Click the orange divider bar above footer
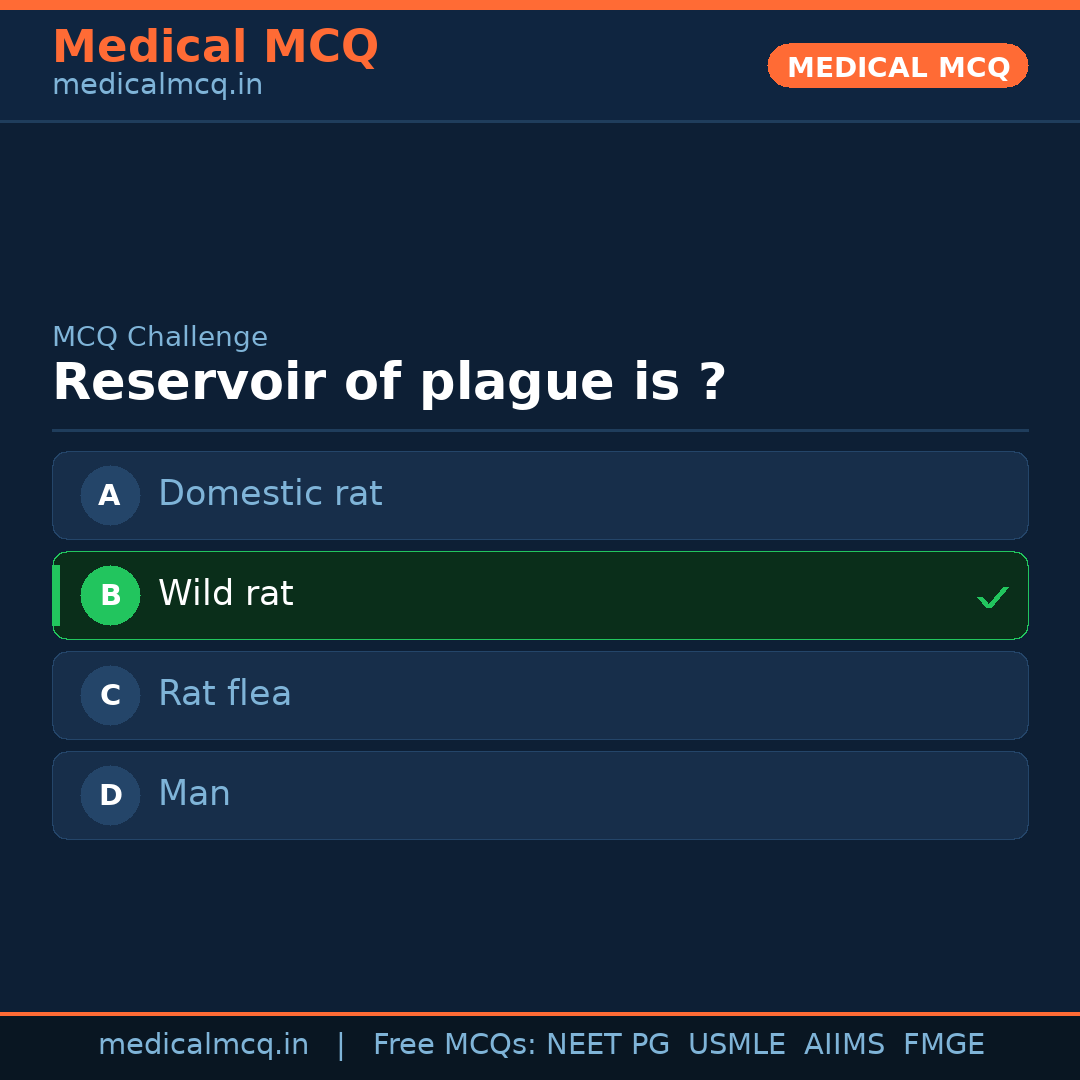The image size is (1080, 1080). coord(540,1012)
